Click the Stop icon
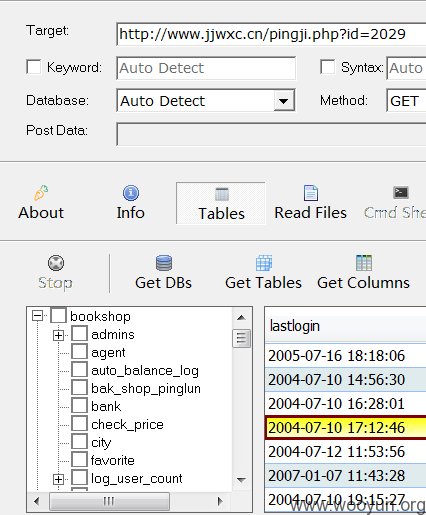426x515 pixels. coord(56,263)
